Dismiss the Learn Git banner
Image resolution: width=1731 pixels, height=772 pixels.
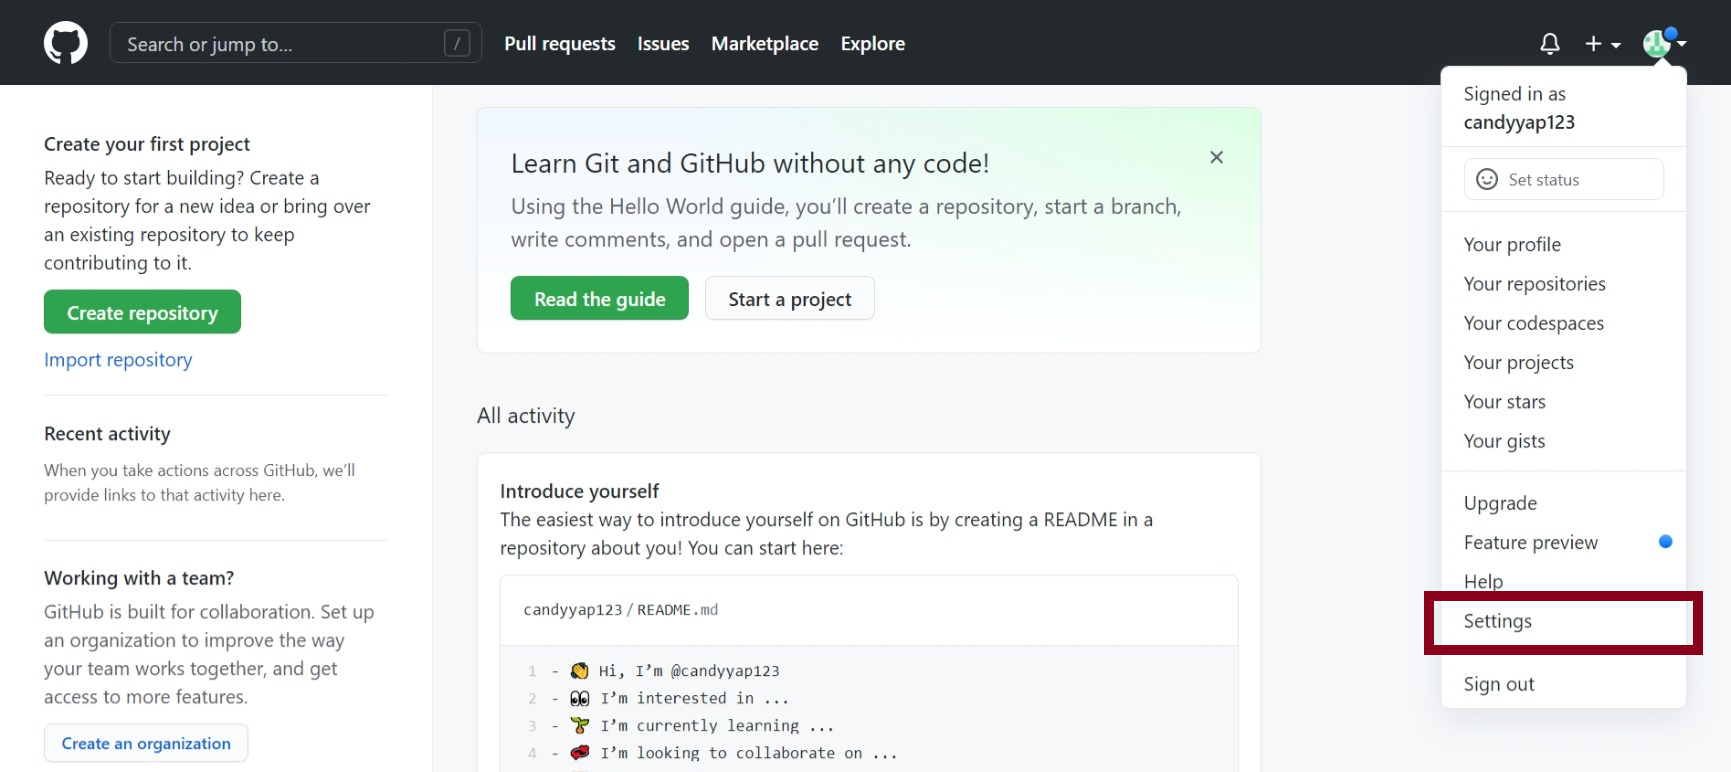(1216, 157)
